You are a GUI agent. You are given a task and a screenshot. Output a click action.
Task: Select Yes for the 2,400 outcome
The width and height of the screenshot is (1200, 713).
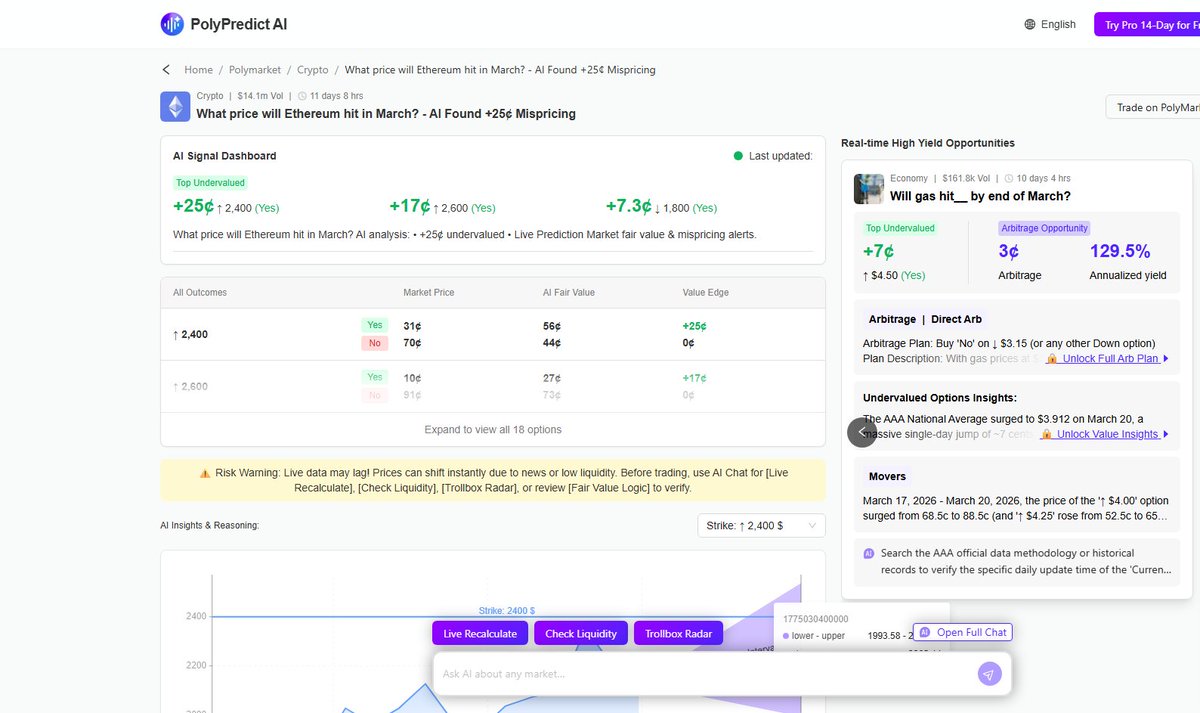pos(375,325)
